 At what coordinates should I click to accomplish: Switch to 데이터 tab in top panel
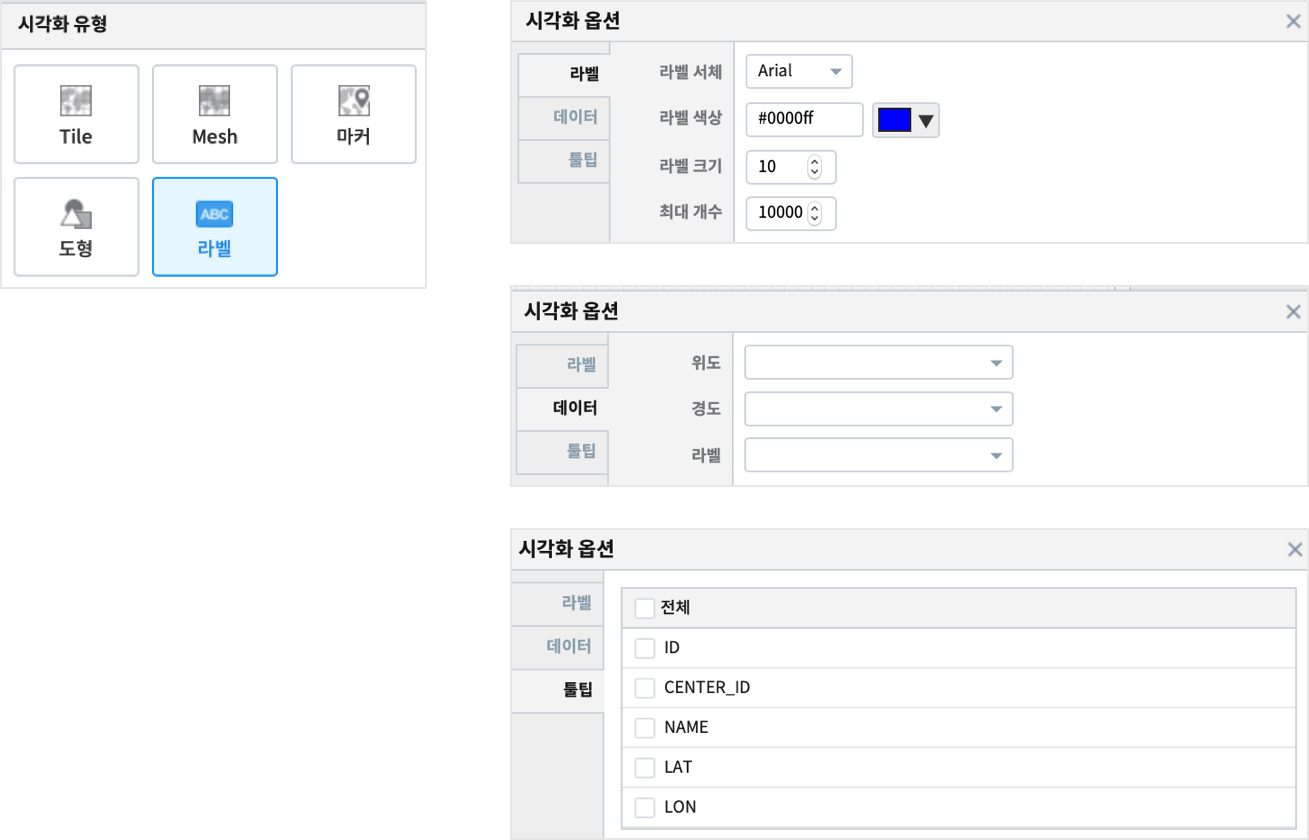pyautogui.click(x=564, y=117)
